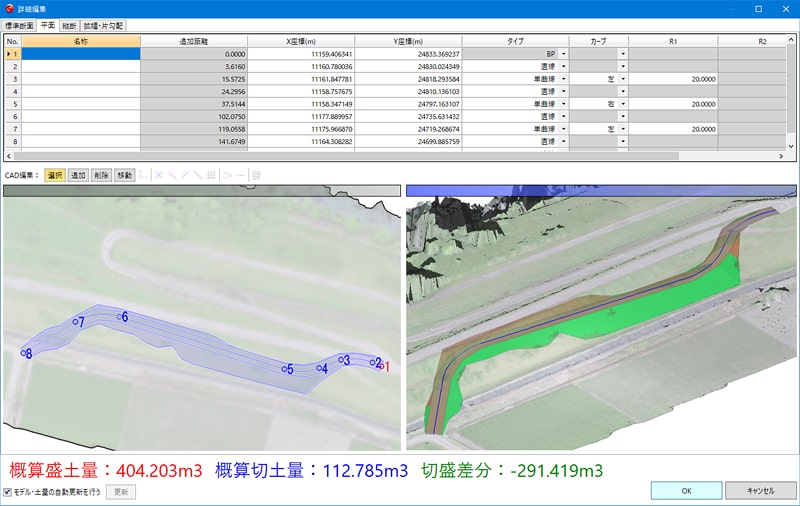The image size is (800, 506).
Task: Select point marker 7 in plan view
Action: [76, 322]
